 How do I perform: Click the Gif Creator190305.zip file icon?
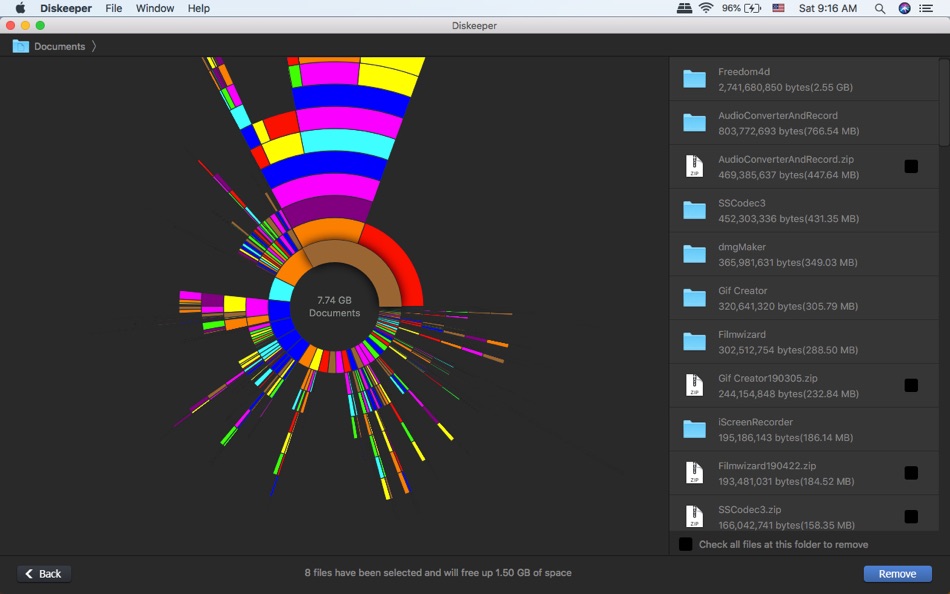pos(694,385)
